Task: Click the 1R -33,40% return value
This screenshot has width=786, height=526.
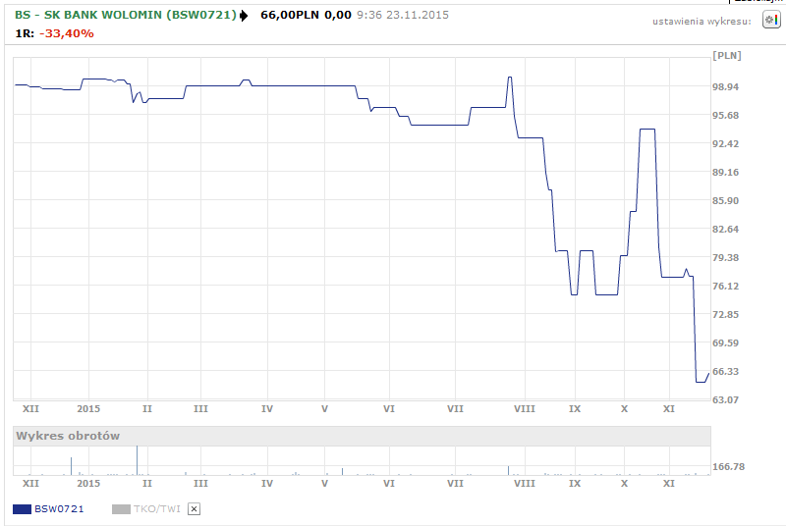Action: pyautogui.click(x=67, y=33)
